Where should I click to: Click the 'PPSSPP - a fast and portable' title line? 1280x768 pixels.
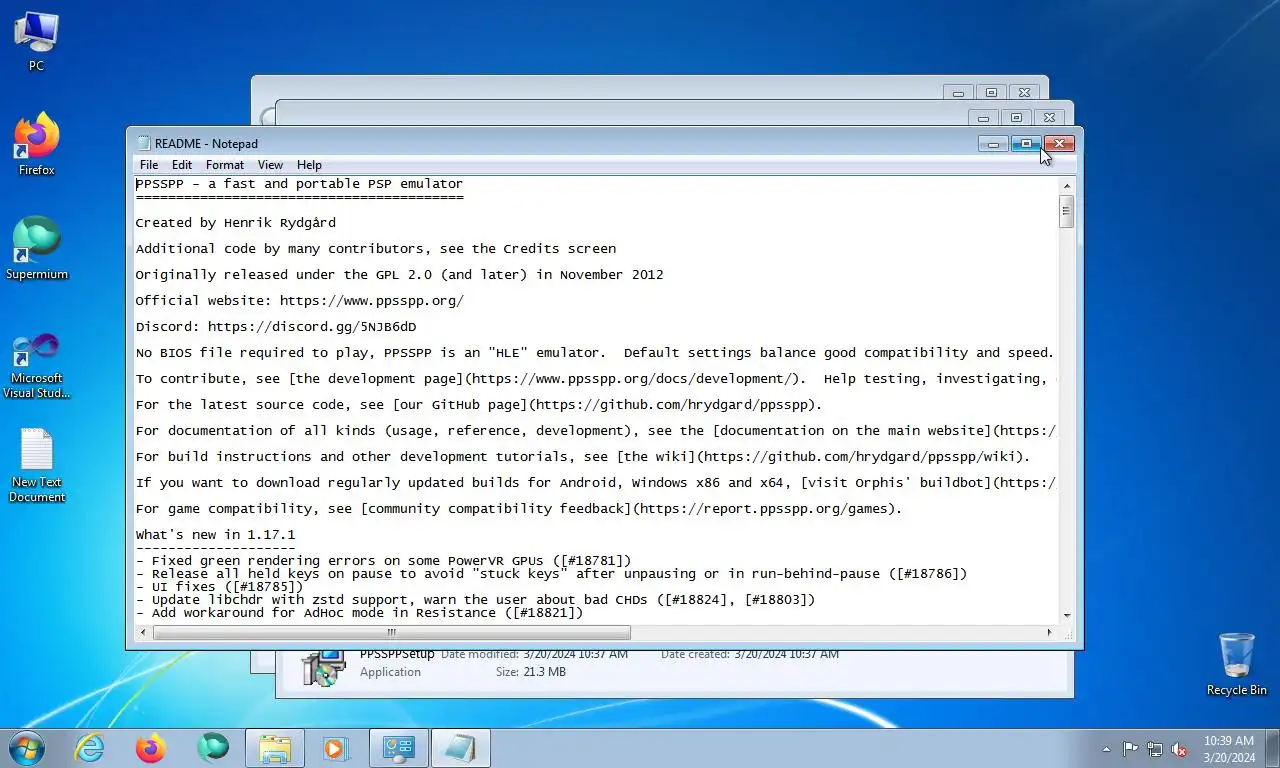pyautogui.click(x=300, y=184)
